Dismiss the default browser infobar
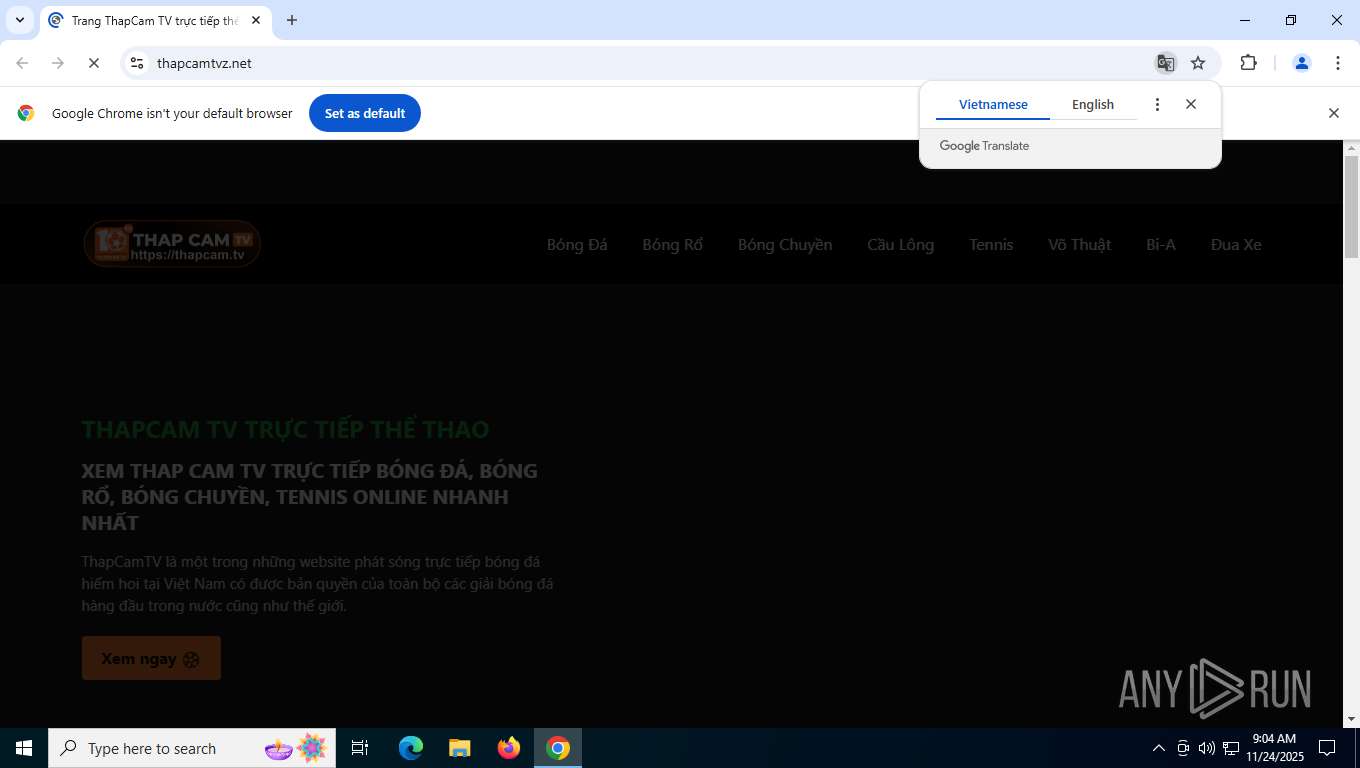The height and width of the screenshot is (768, 1360). click(x=1333, y=113)
